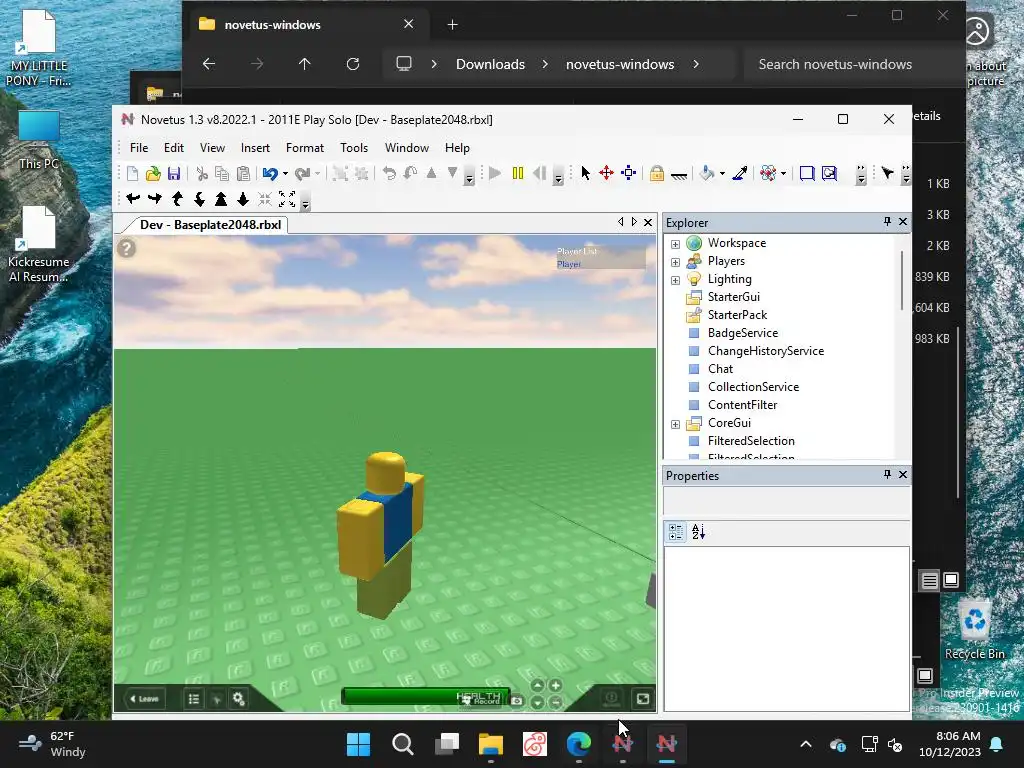
Task: Select the color dropper tool
Action: pyautogui.click(x=740, y=173)
